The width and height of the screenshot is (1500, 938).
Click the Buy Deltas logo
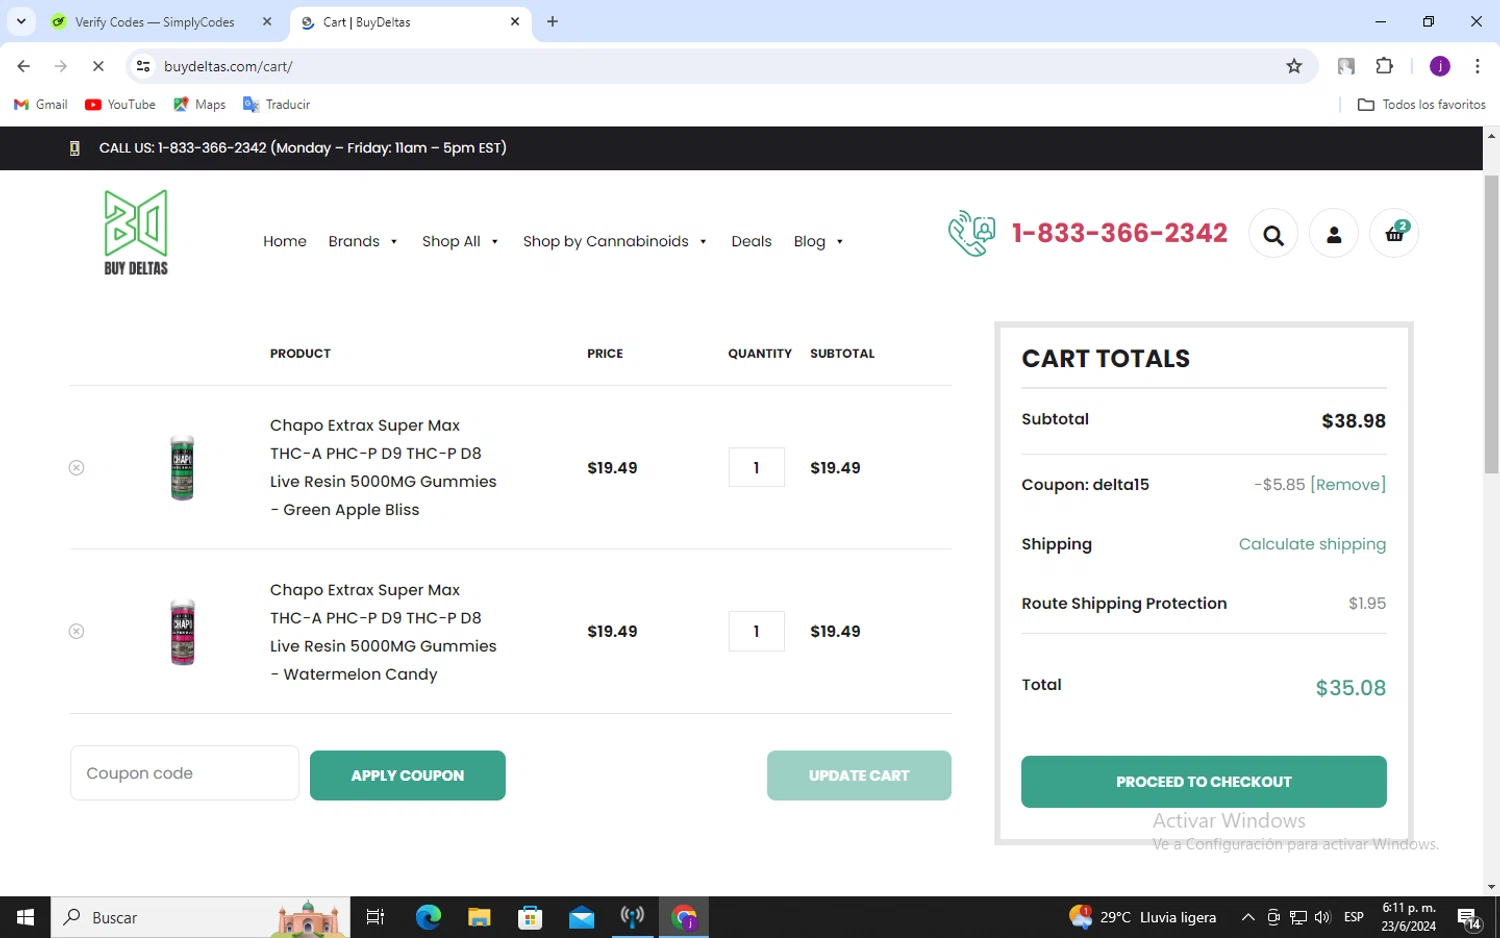136,233
